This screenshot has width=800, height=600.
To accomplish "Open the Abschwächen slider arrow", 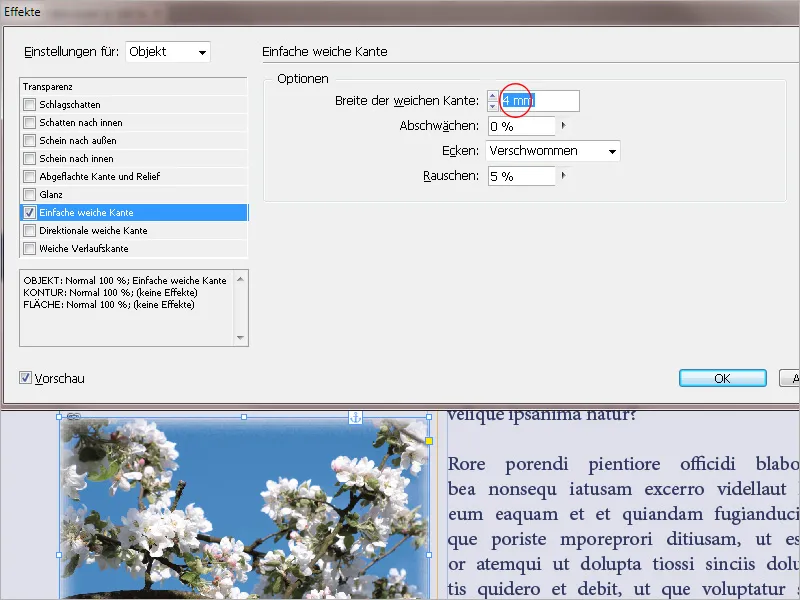I will [x=563, y=126].
